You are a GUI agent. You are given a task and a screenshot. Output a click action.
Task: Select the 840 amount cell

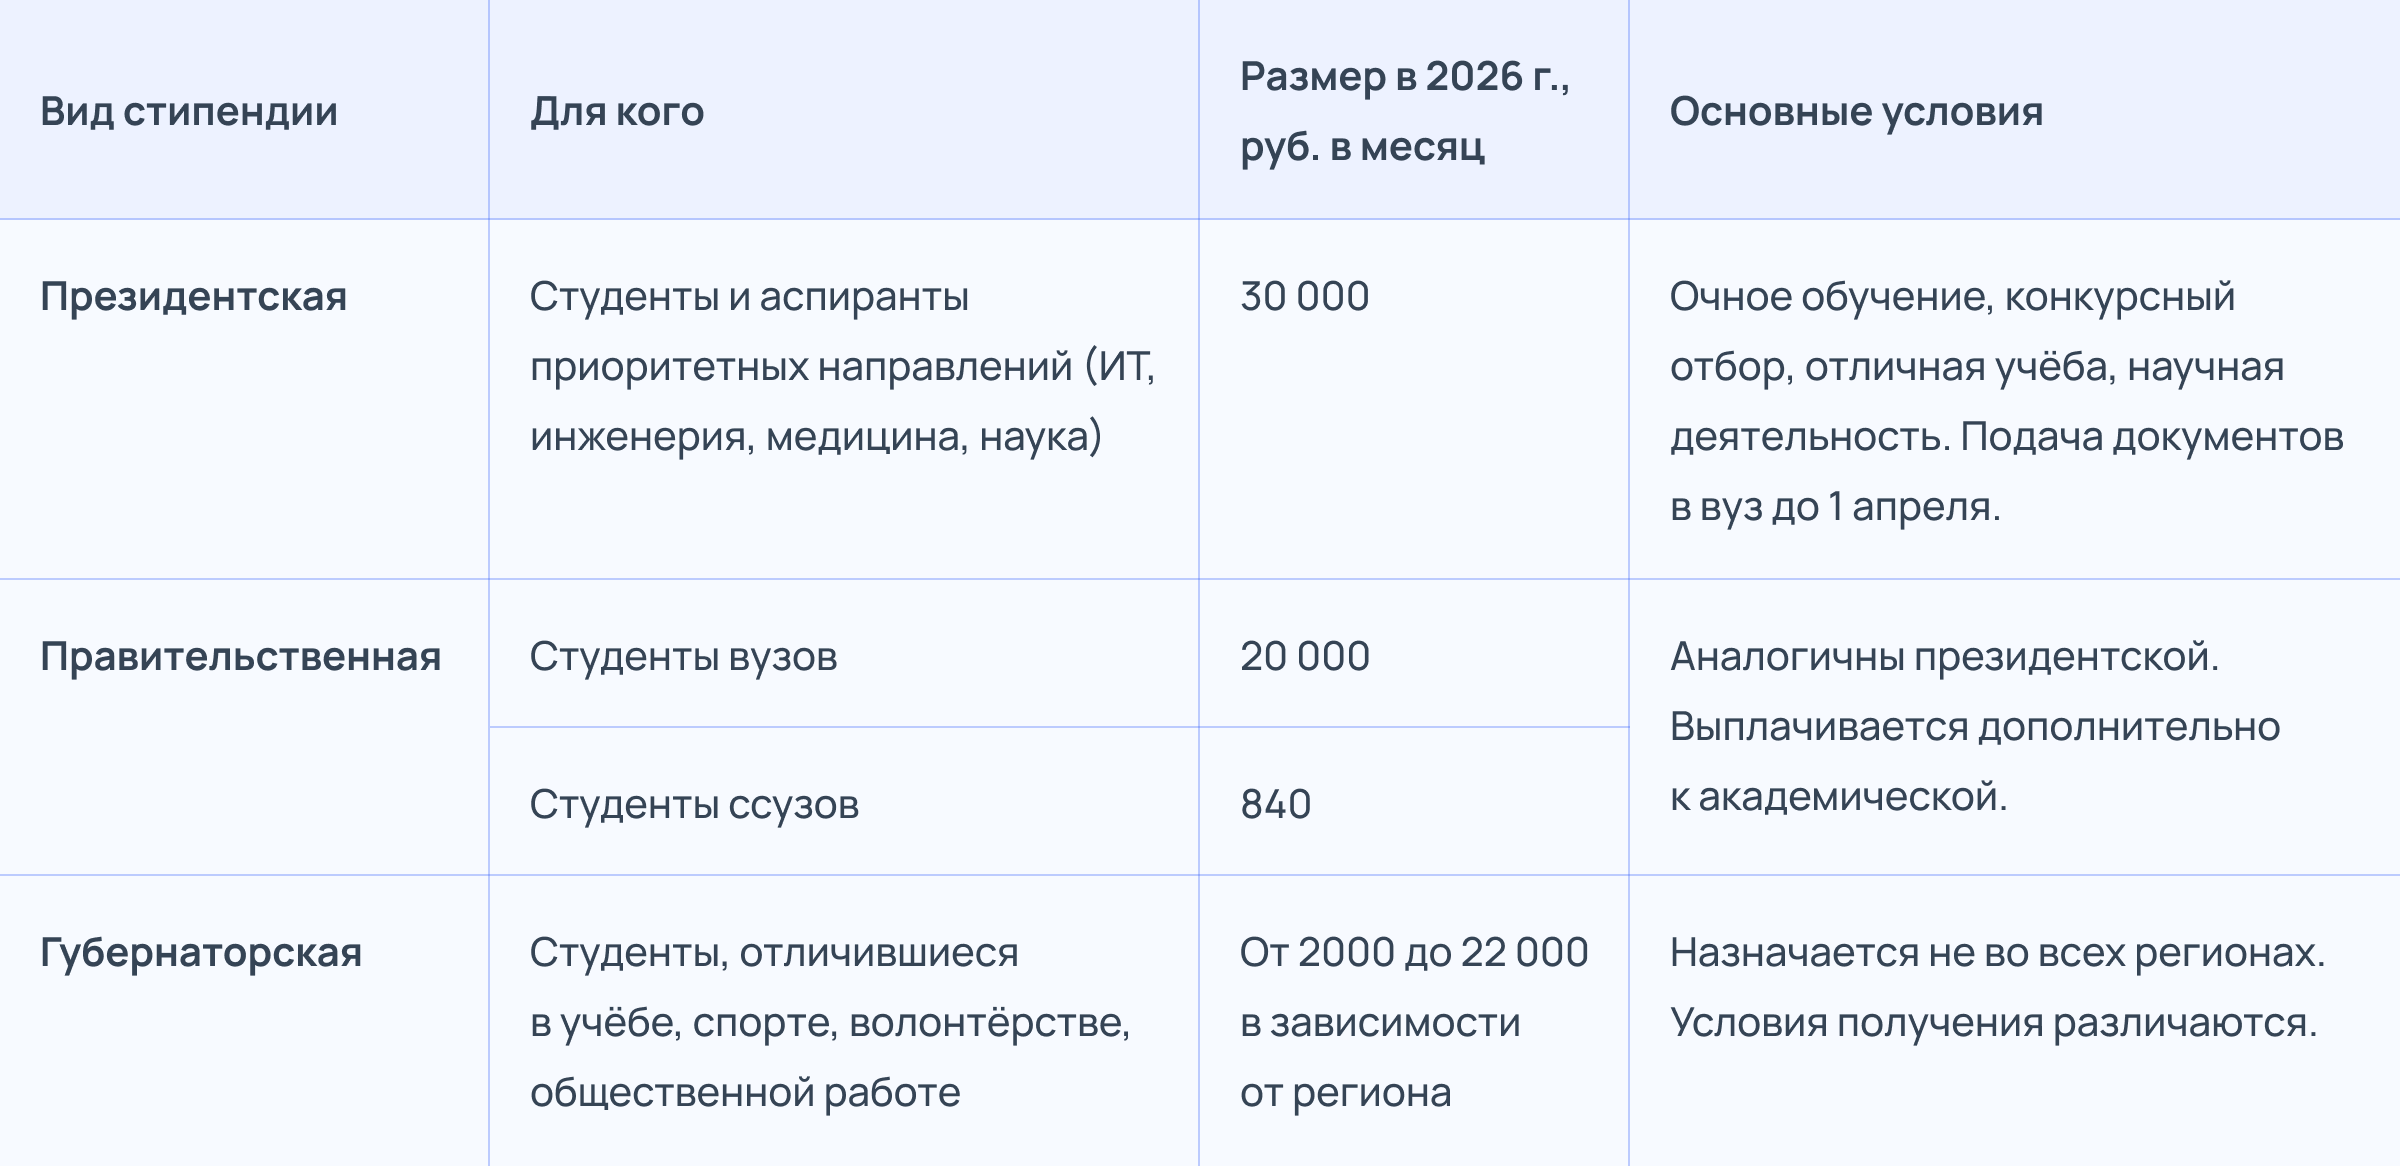pyautogui.click(x=1275, y=805)
